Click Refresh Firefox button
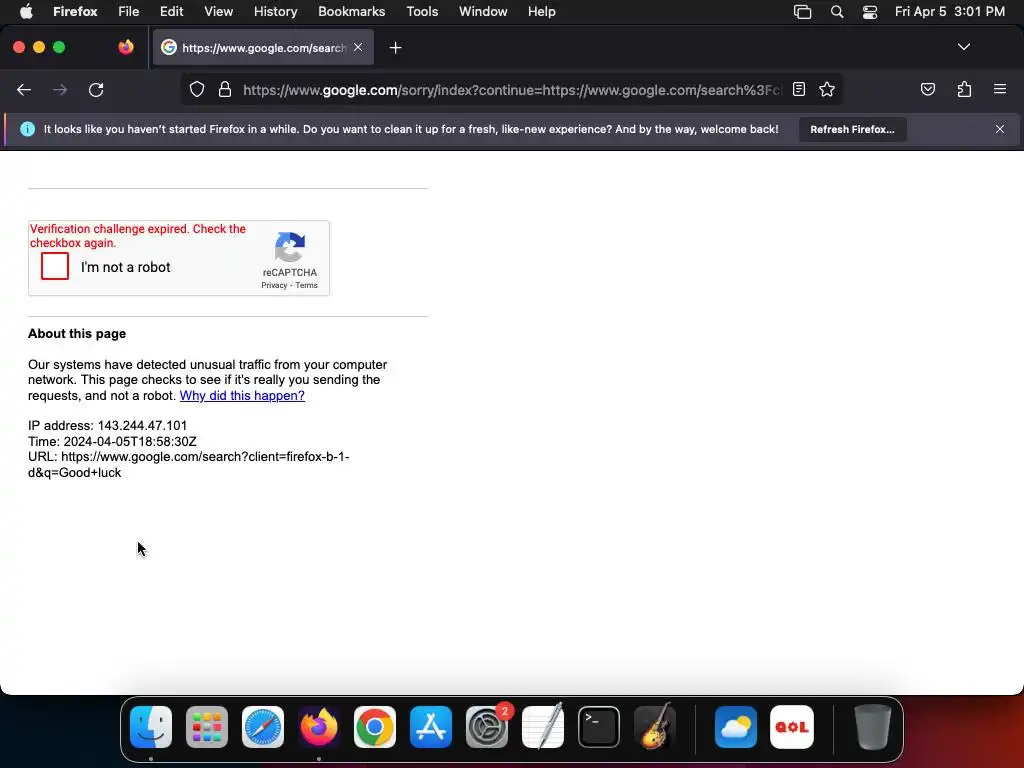Screen dimensions: 1024x768 852,129
